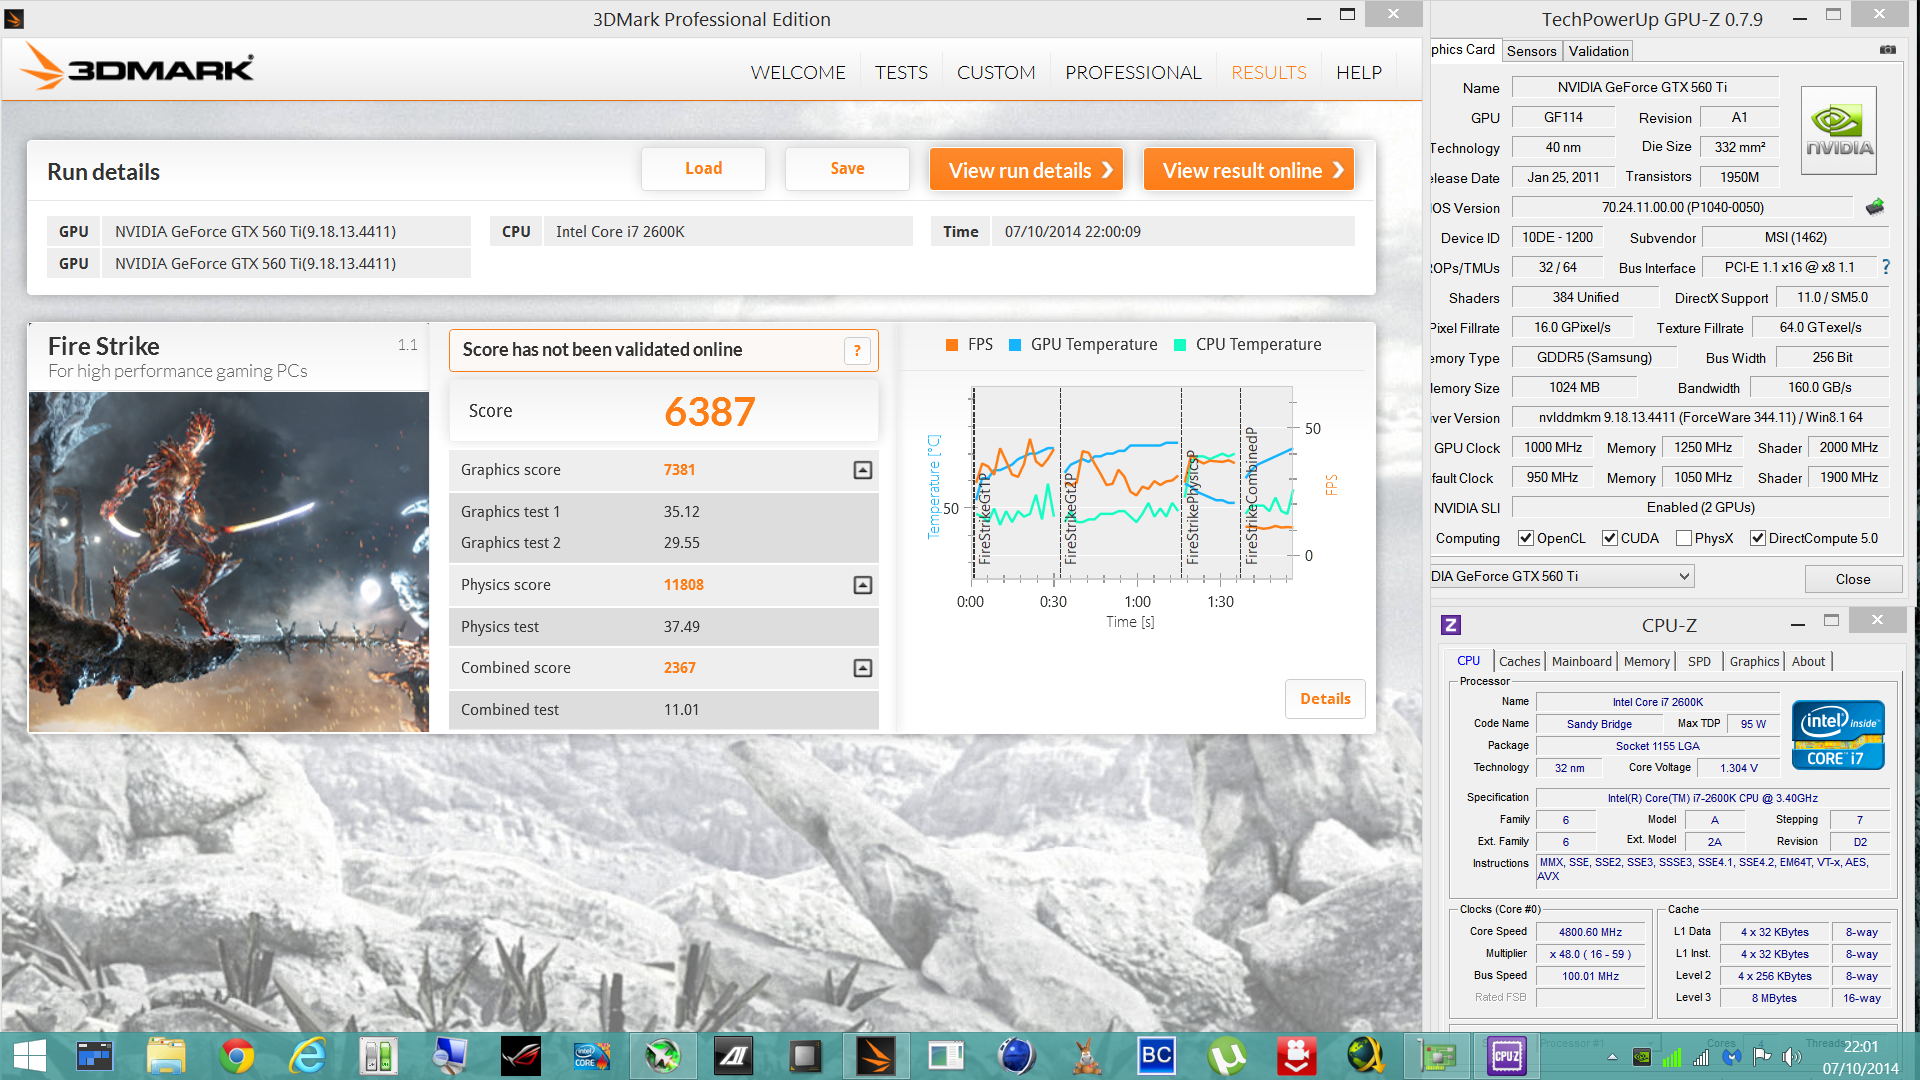The width and height of the screenshot is (1920, 1080).
Task: Toggle the OpenCL checkbox
Action: [1526, 538]
